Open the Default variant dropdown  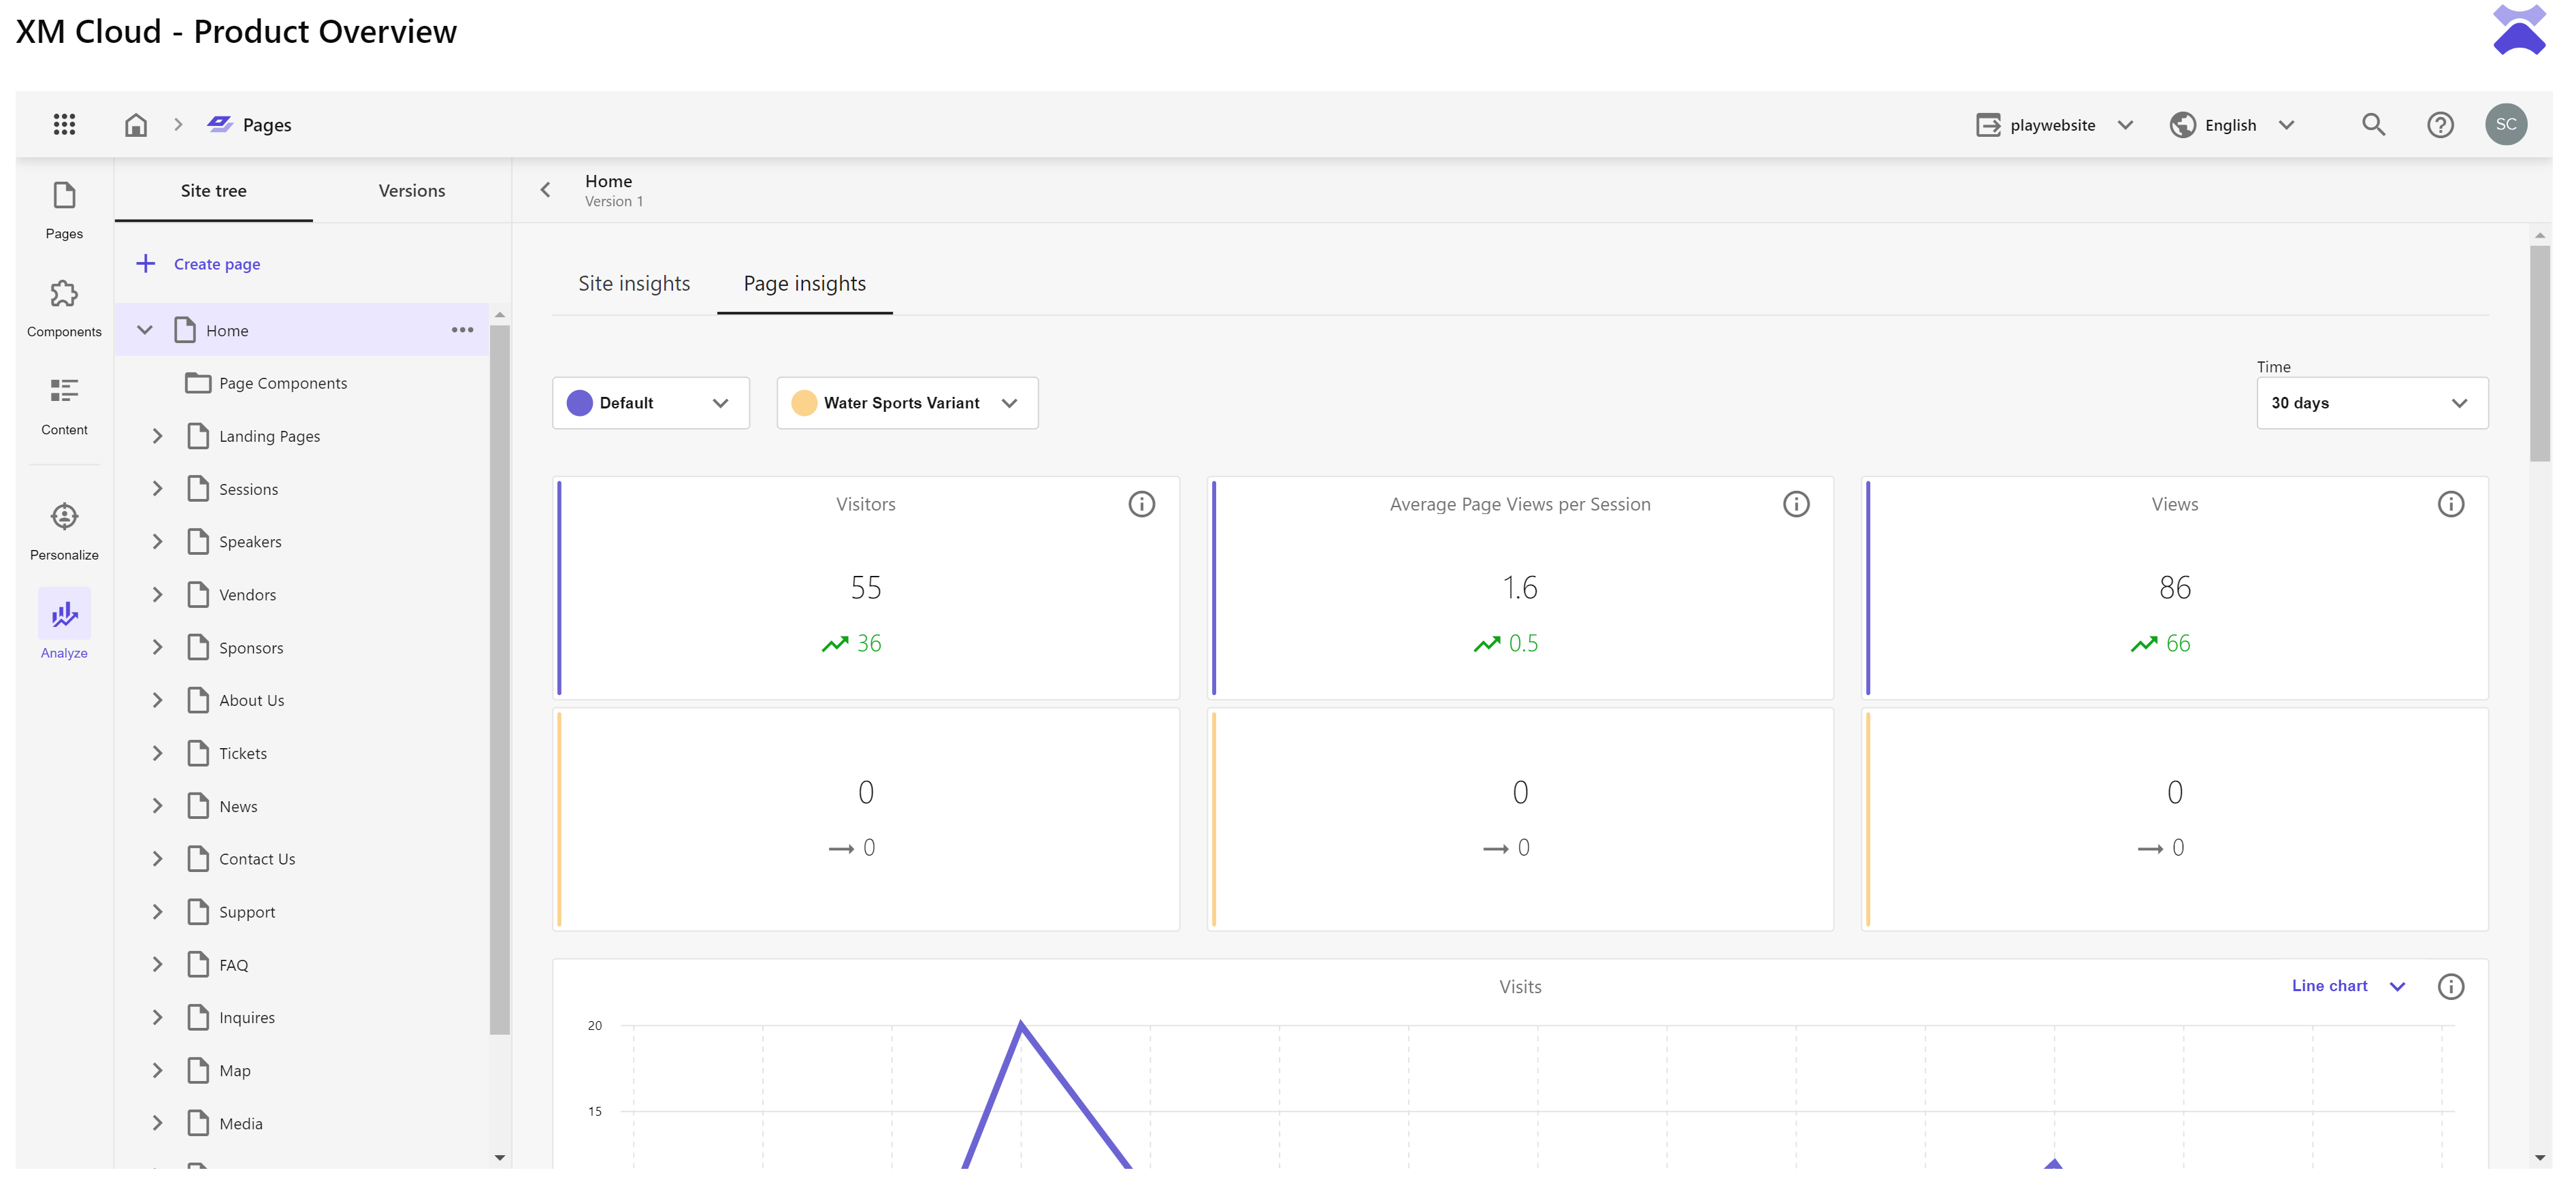click(x=650, y=403)
